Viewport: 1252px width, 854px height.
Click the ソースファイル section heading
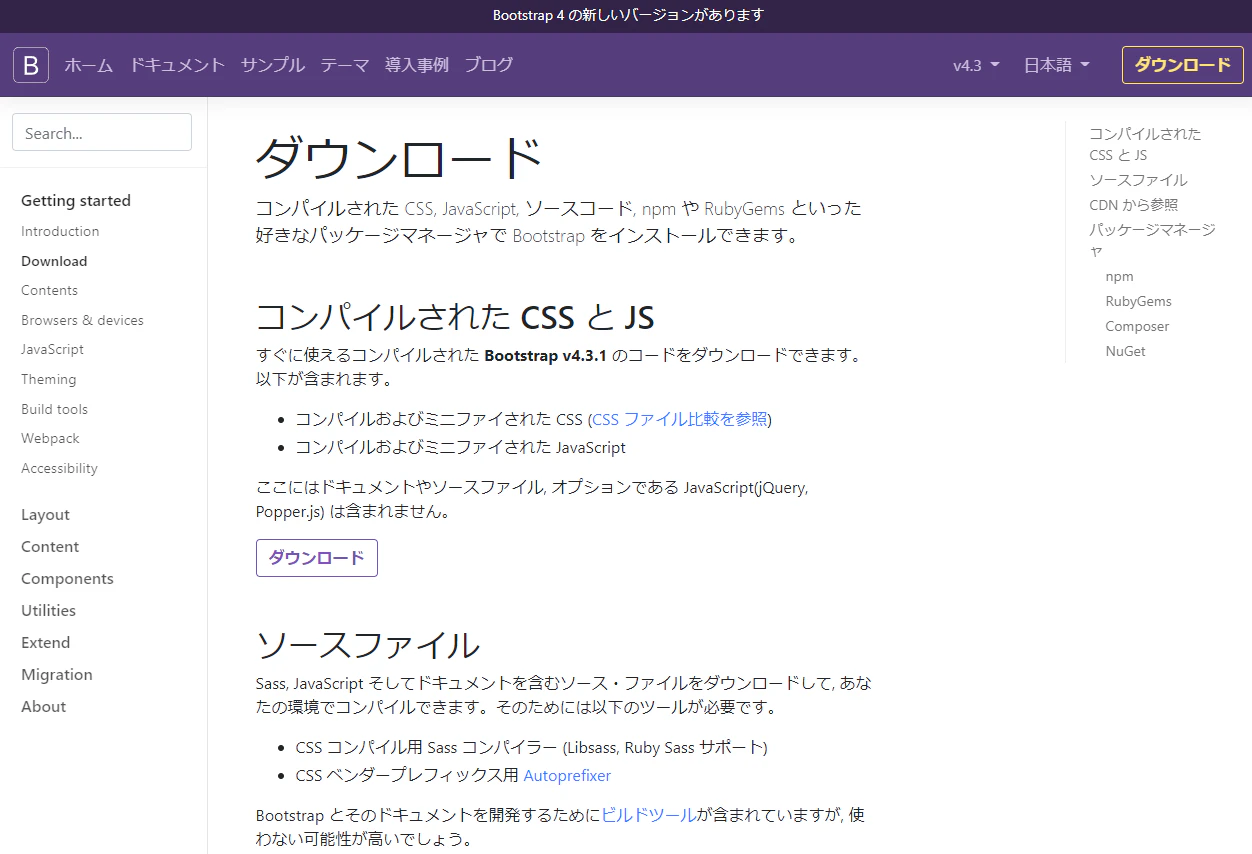[367, 645]
